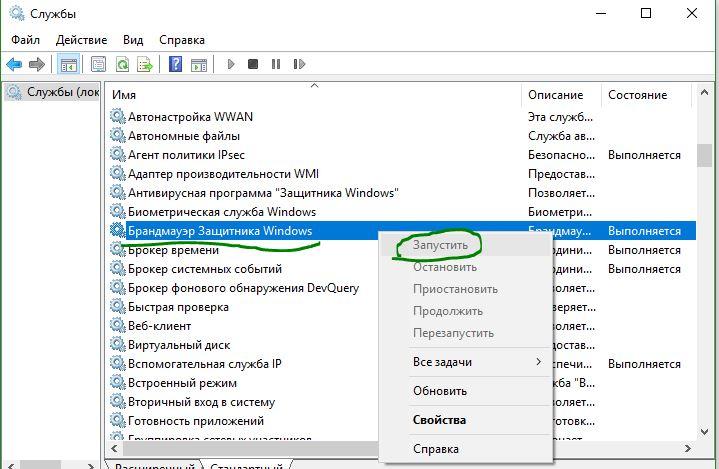
Task: Select the Агент политики IPsec service name
Action: (186, 154)
